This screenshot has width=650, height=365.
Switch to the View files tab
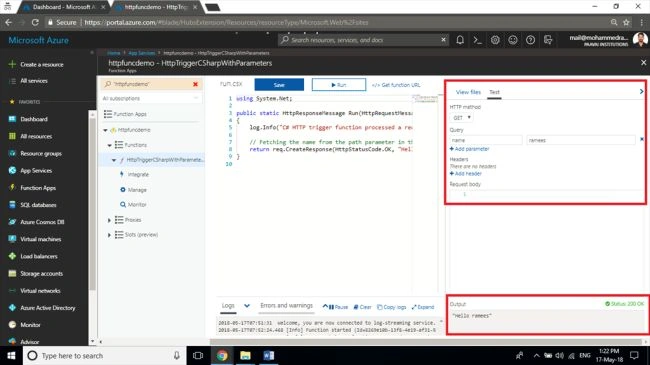click(468, 92)
